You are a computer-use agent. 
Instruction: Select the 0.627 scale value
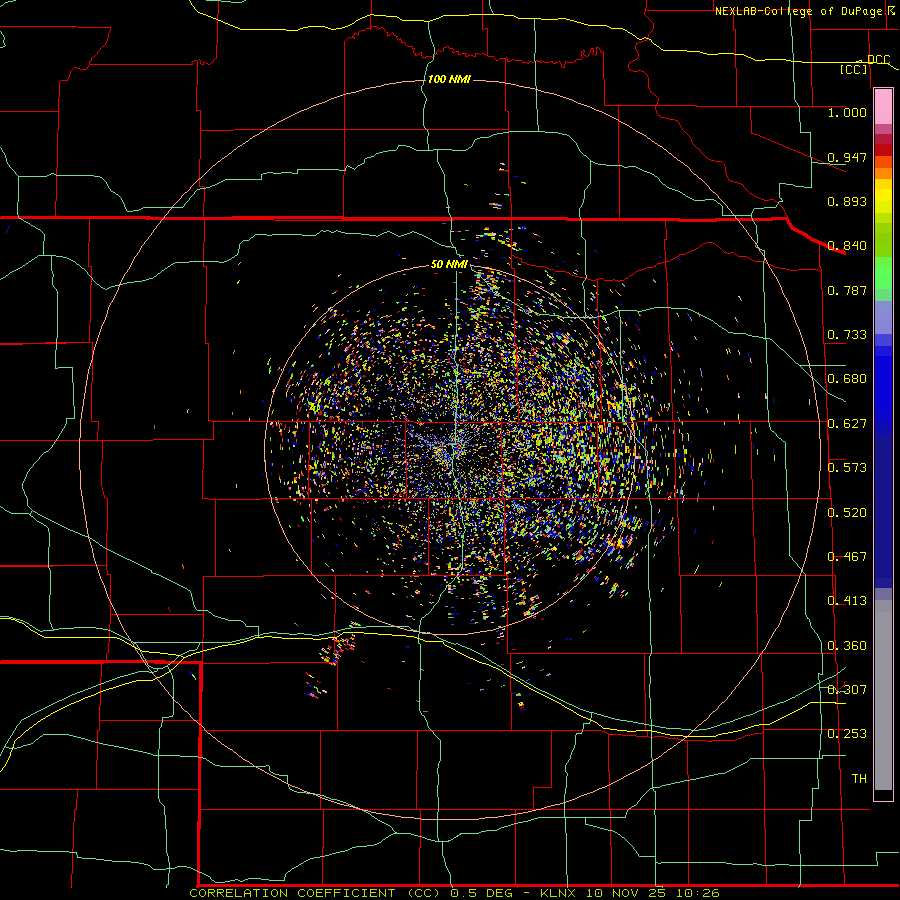click(847, 424)
